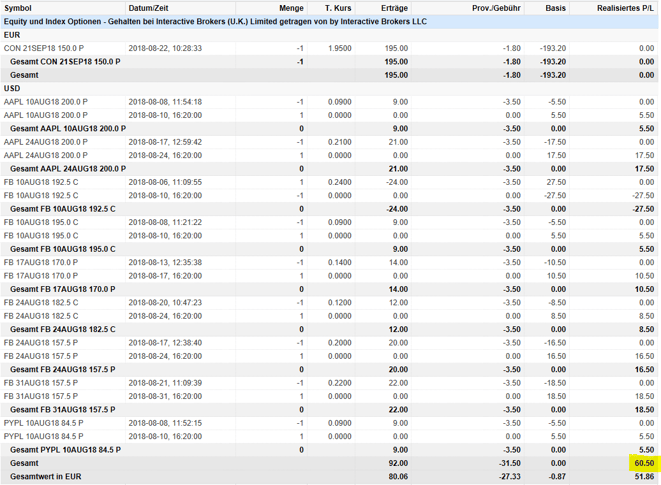Click timestamp 2018-08-08, 11:52:15
The image size is (661, 485).
(165, 423)
